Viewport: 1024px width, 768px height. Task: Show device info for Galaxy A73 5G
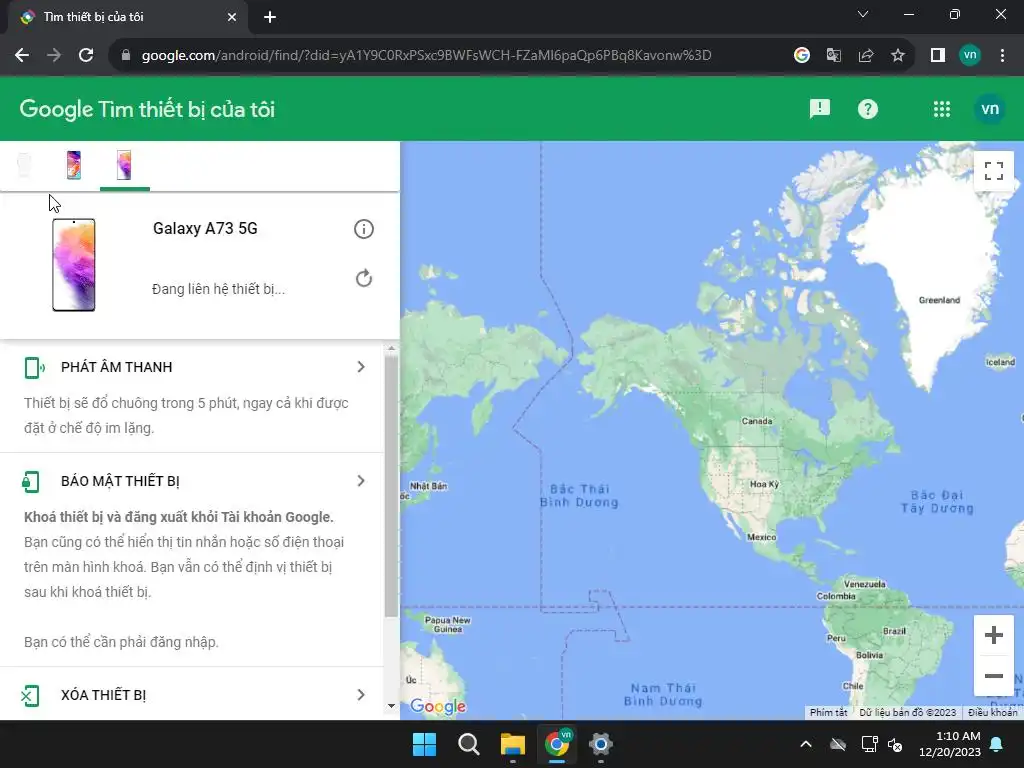click(x=364, y=229)
